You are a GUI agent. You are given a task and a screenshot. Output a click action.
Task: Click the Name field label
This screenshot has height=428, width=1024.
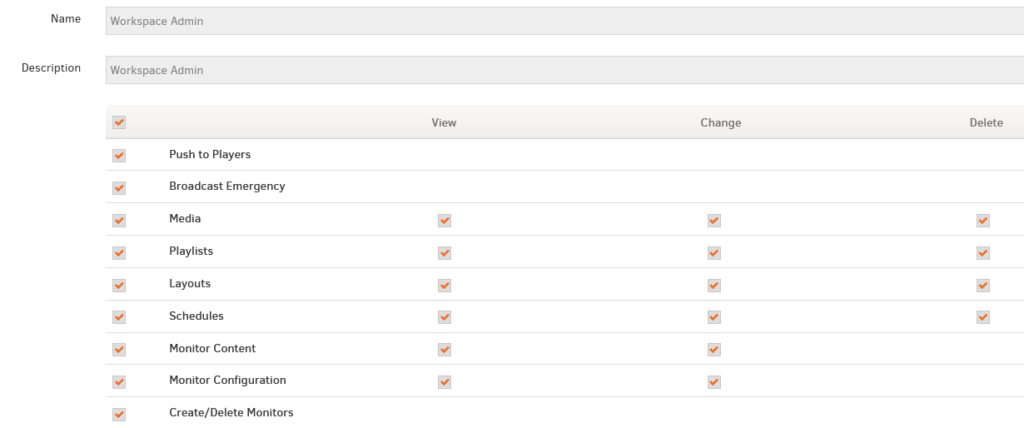click(x=66, y=19)
